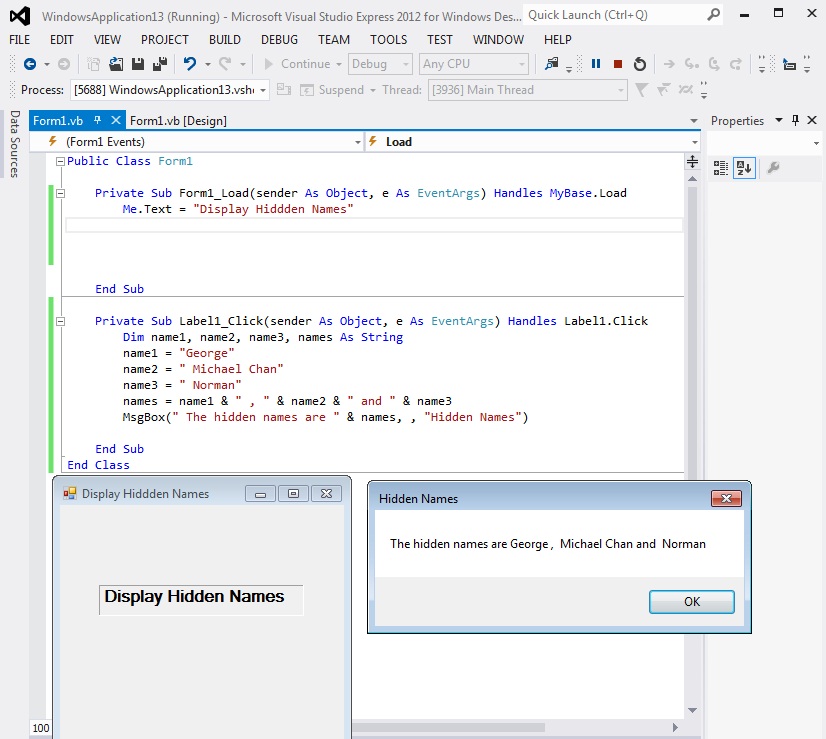Image resolution: width=826 pixels, height=739 pixels.
Task: Click the Save floppy disk icon
Action: click(x=138, y=64)
